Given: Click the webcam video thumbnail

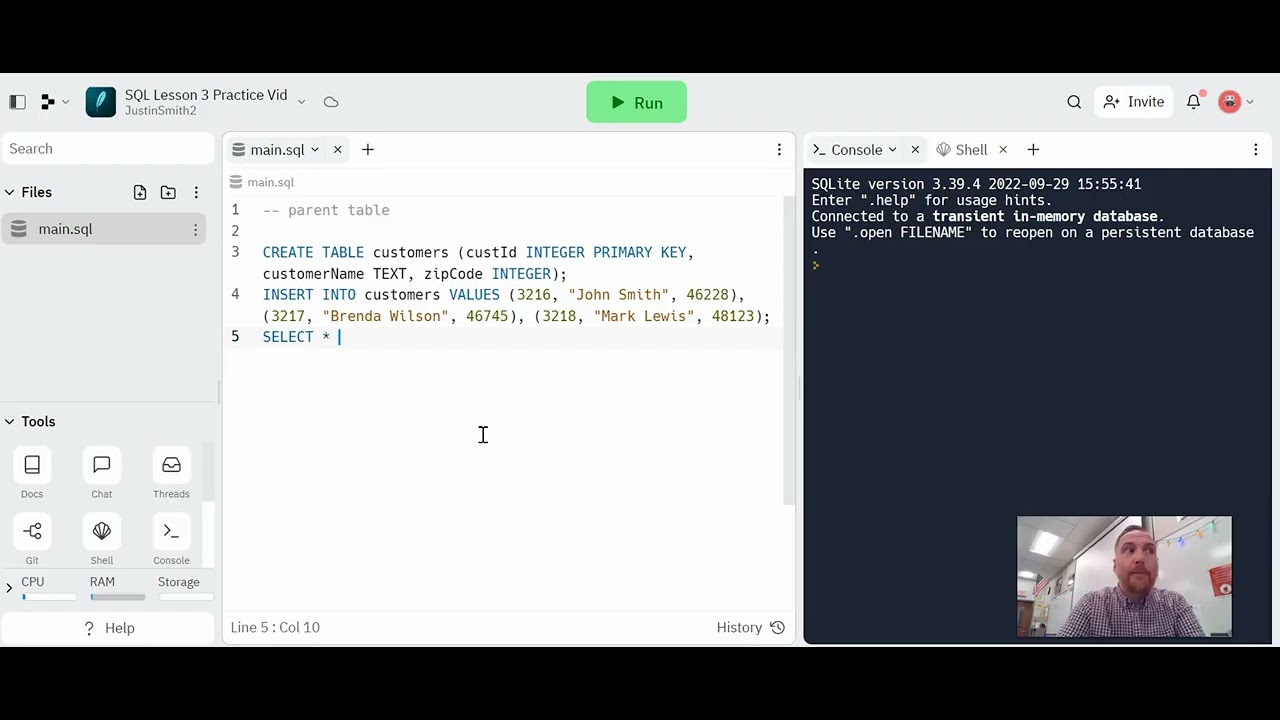Looking at the screenshot, I should [x=1124, y=576].
